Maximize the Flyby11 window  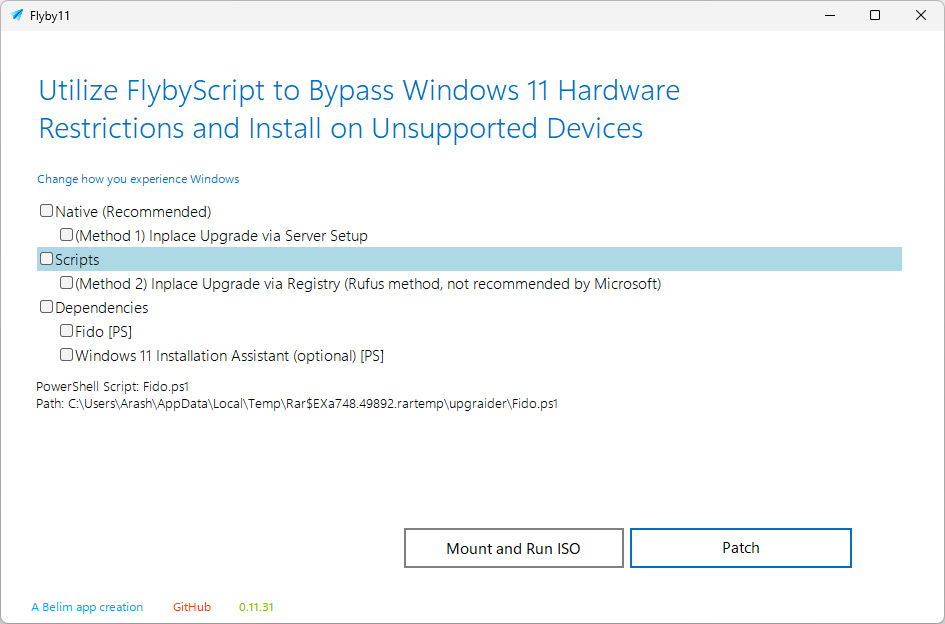(x=875, y=15)
